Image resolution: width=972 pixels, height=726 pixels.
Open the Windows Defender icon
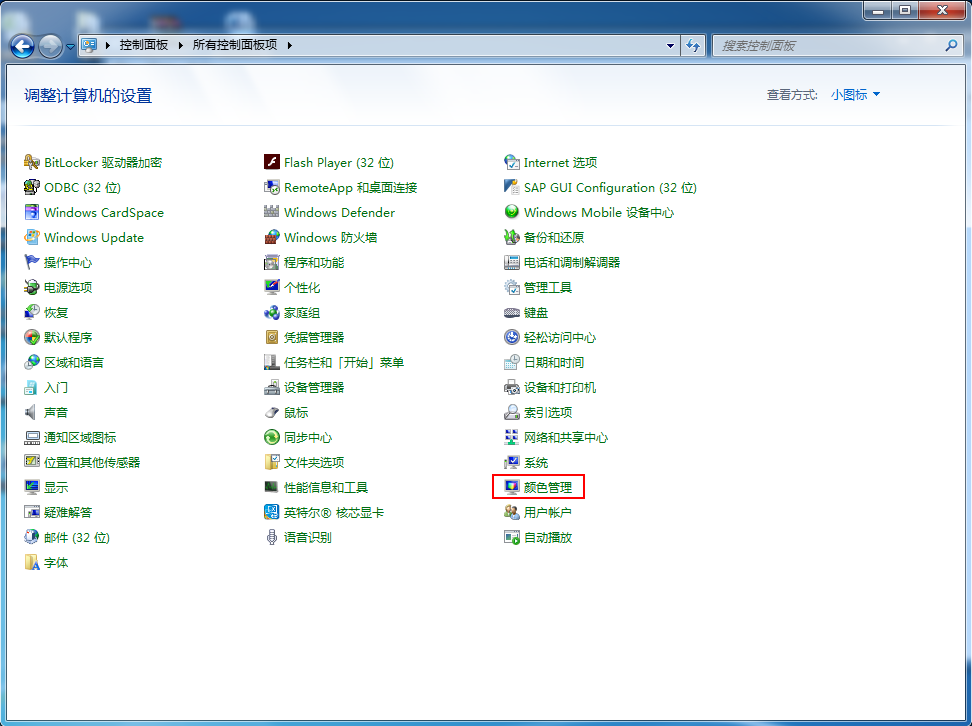click(272, 212)
